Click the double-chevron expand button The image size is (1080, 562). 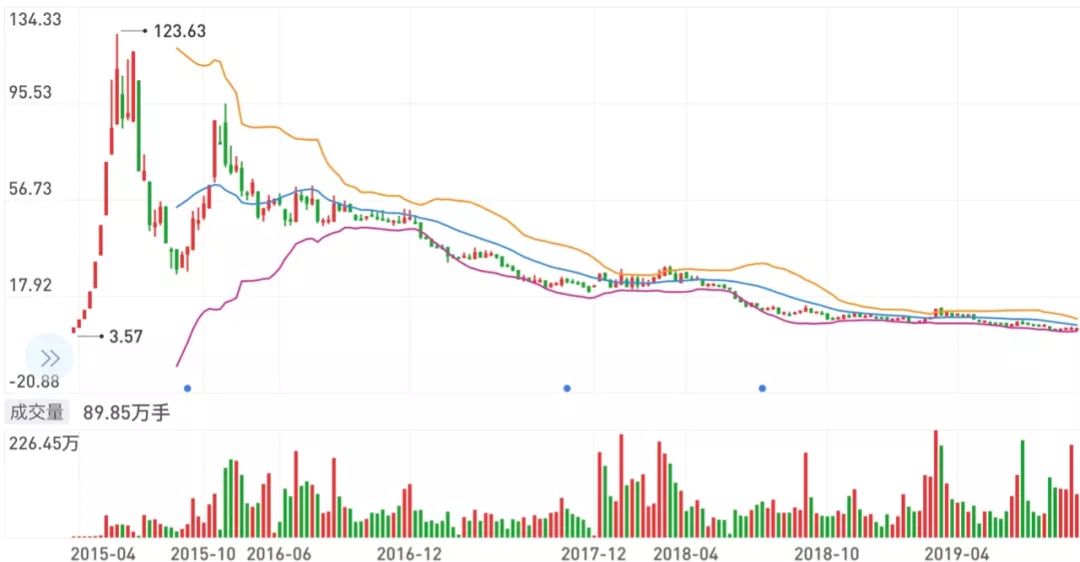pyautogui.click(x=50, y=358)
